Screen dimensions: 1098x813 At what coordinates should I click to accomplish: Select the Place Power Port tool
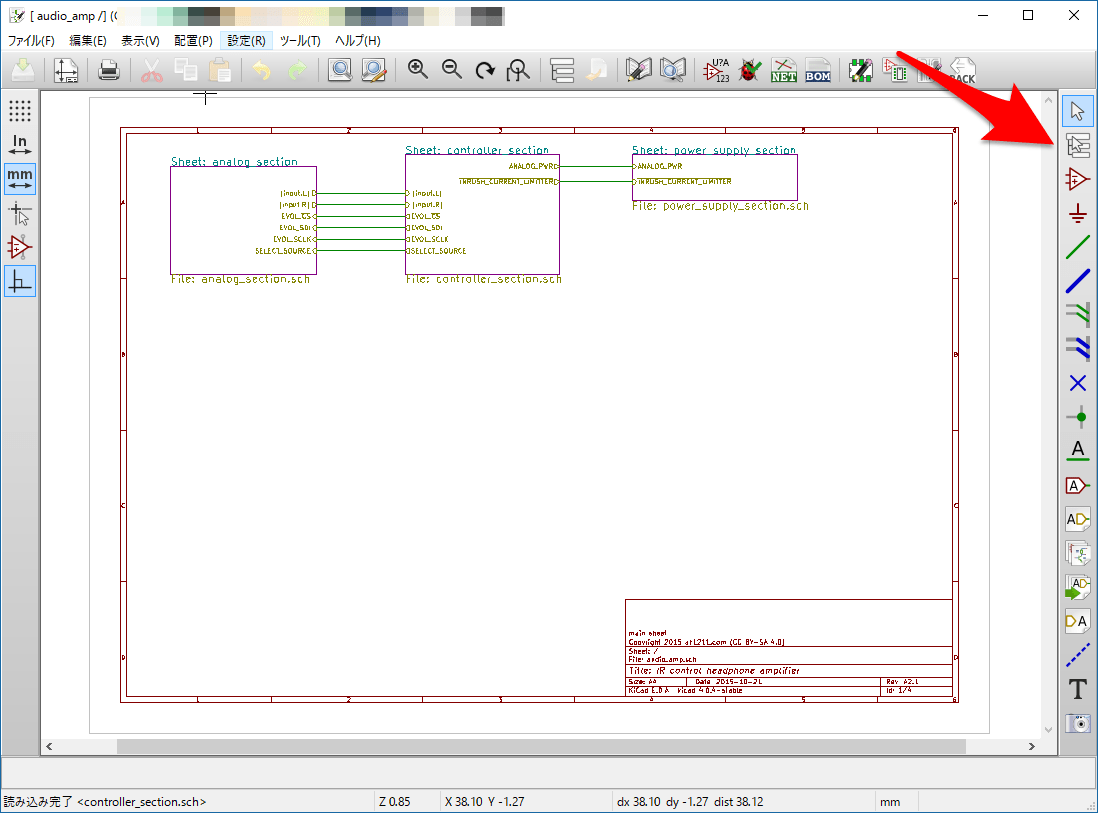coord(1078,213)
